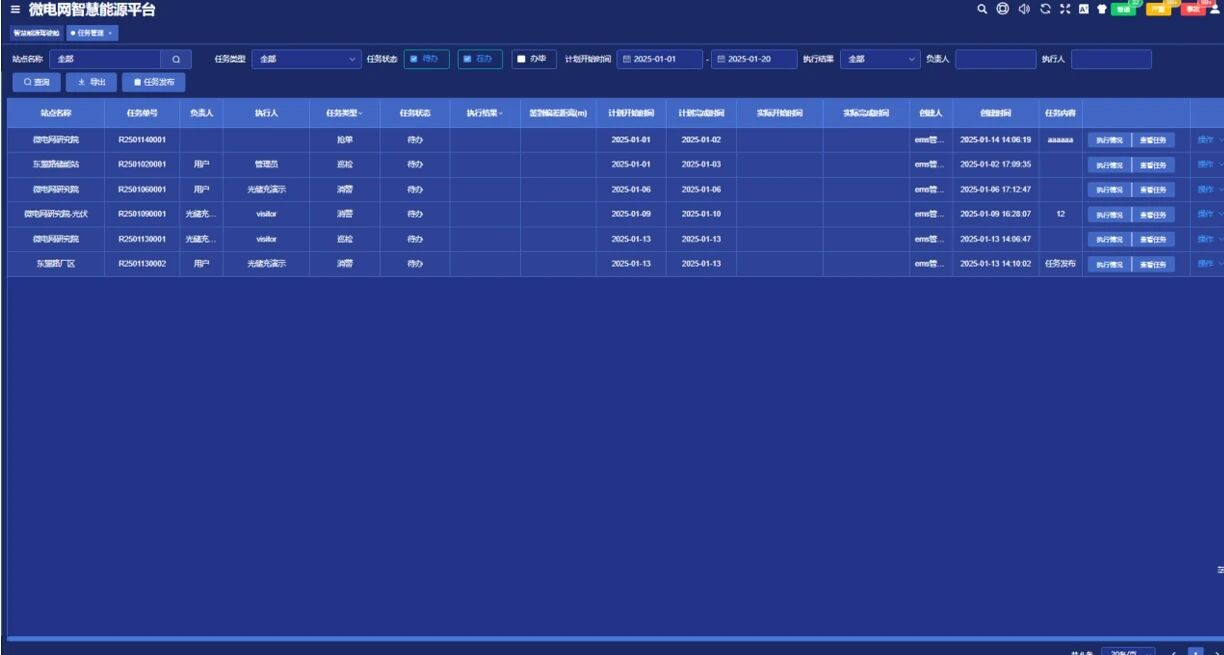Click the red alarm badge in header
Screen dimensions: 1224x655
click(1193, 9)
